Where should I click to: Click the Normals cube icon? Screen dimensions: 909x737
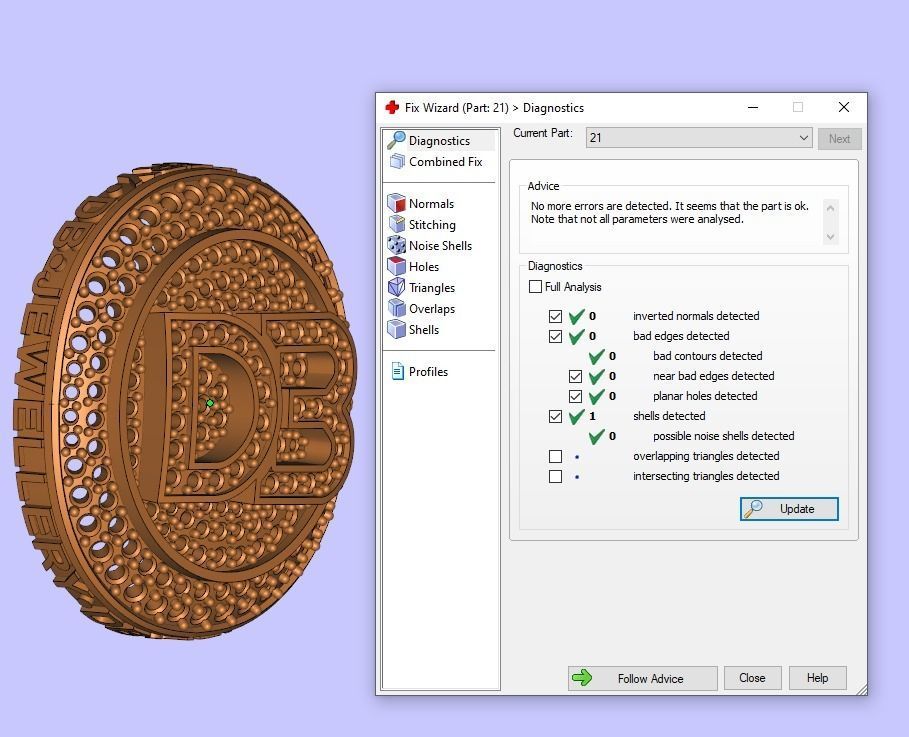coord(397,203)
